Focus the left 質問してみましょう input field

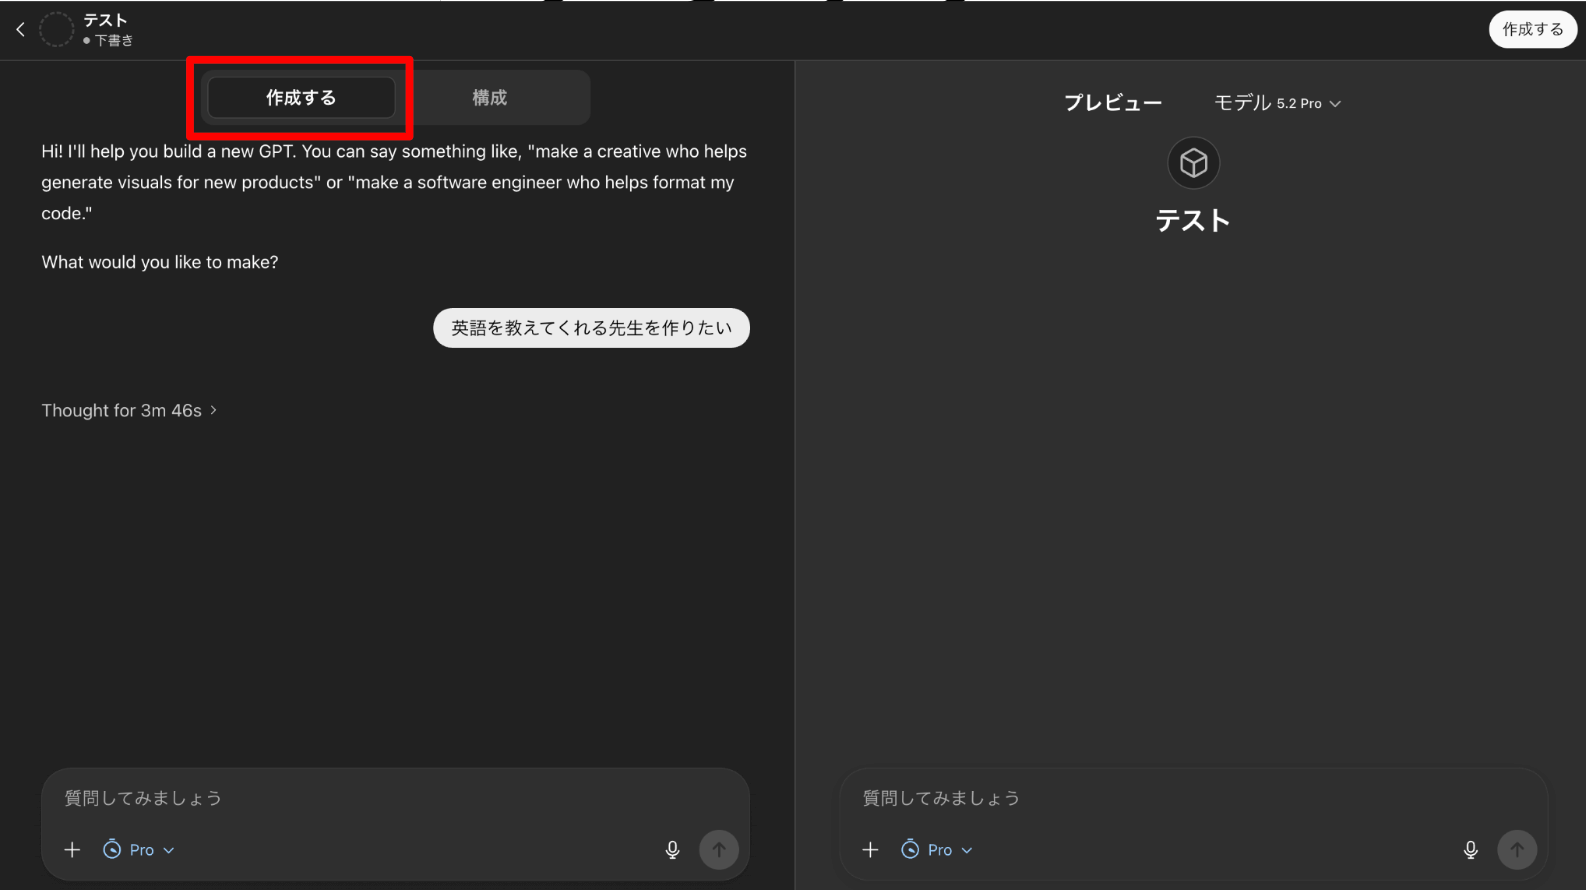(395, 798)
